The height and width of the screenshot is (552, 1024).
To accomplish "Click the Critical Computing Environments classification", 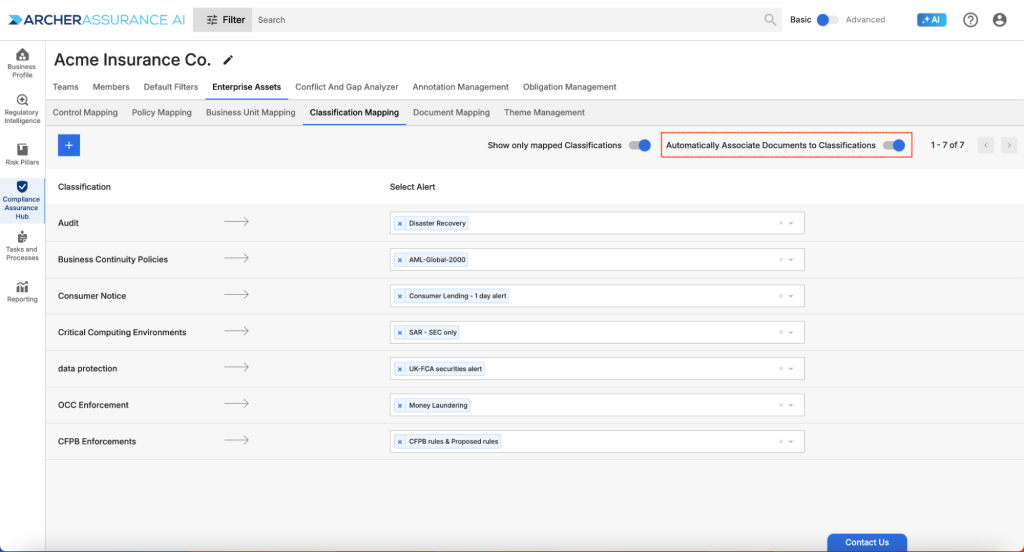I will click(122, 333).
